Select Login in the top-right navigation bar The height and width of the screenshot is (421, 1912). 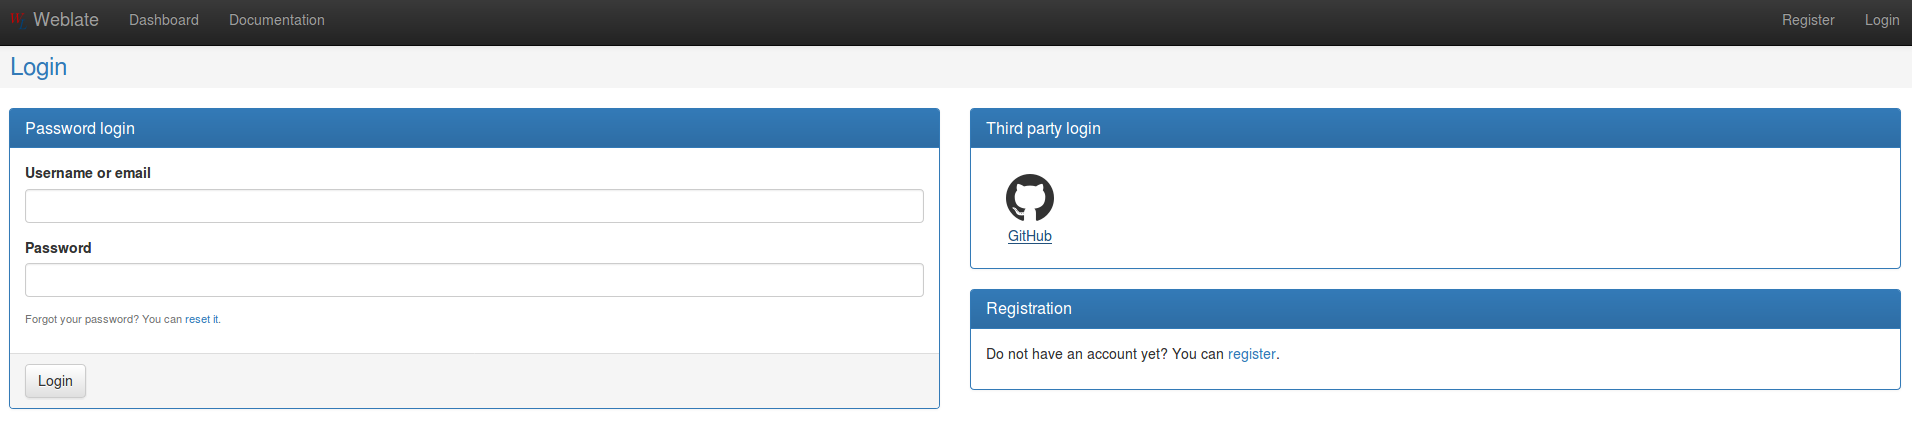point(1882,20)
